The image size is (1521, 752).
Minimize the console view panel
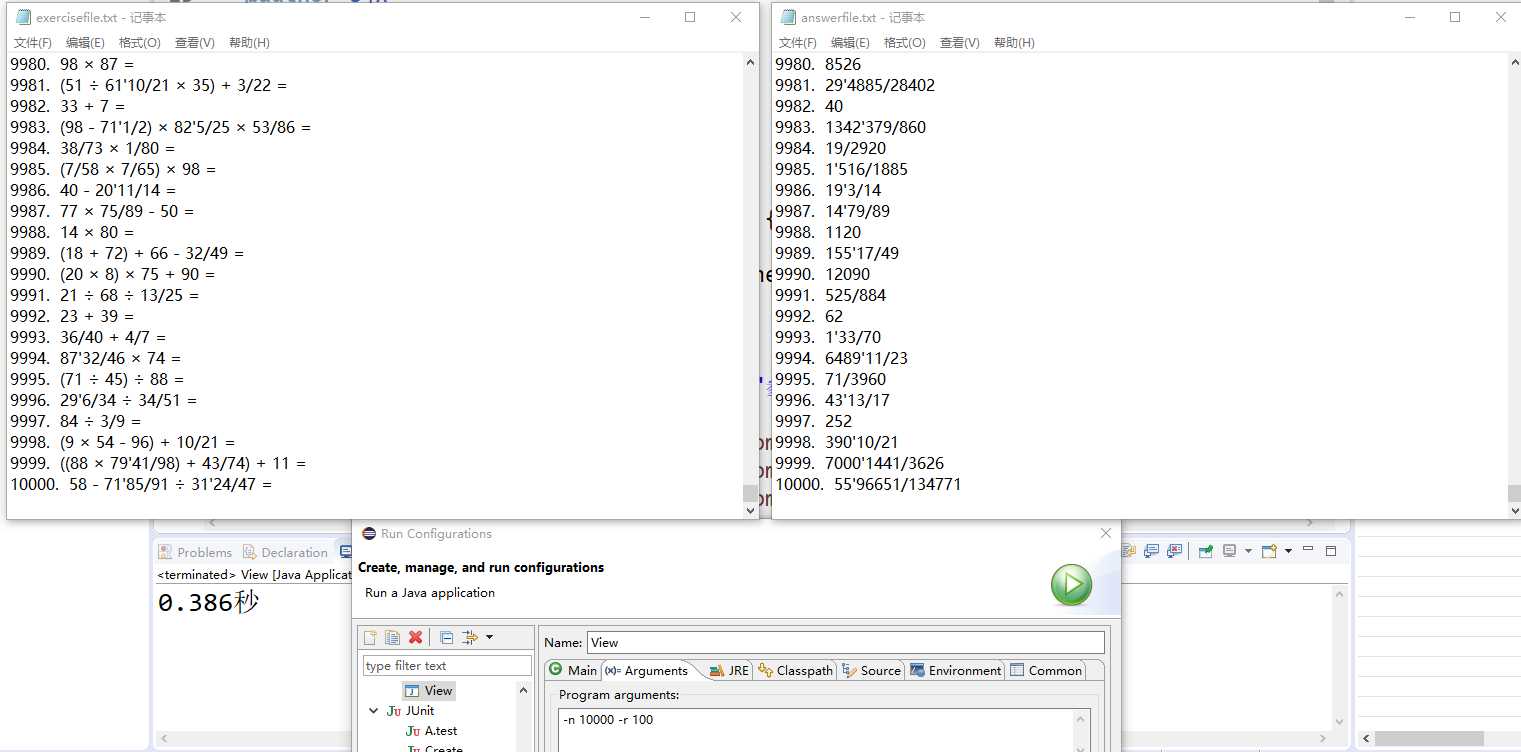click(1308, 550)
